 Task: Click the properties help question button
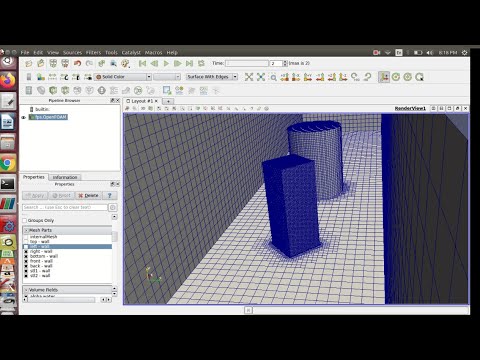pos(110,196)
